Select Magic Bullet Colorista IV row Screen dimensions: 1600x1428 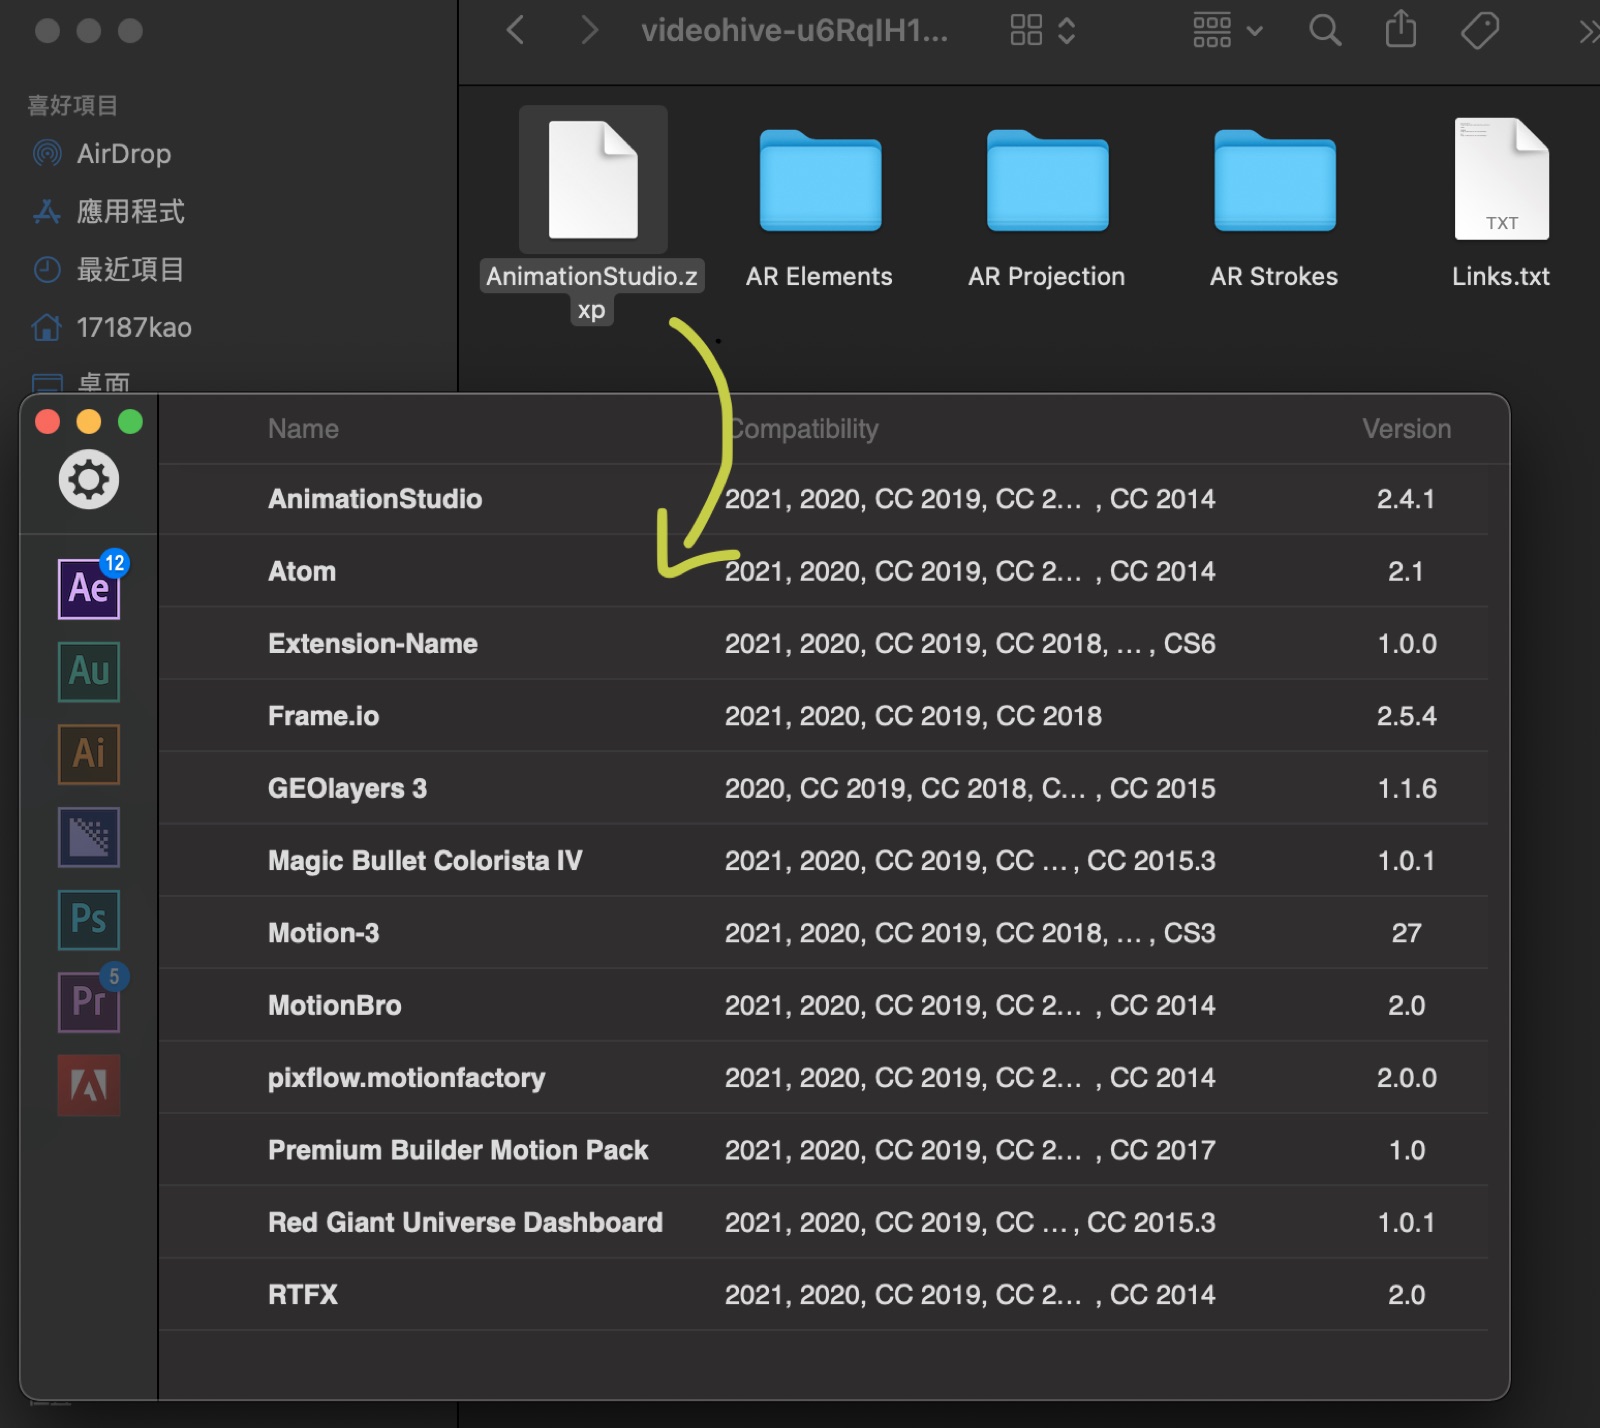coord(823,860)
